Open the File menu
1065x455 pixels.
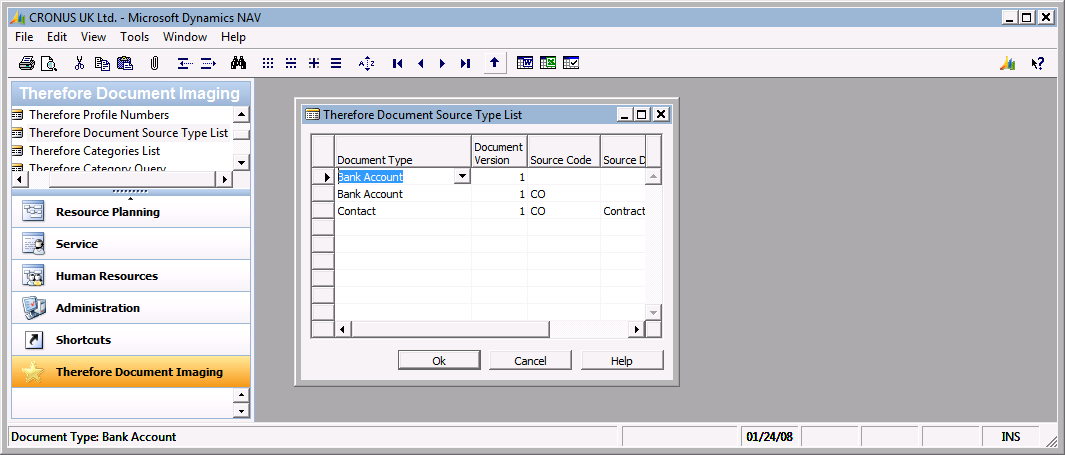24,37
